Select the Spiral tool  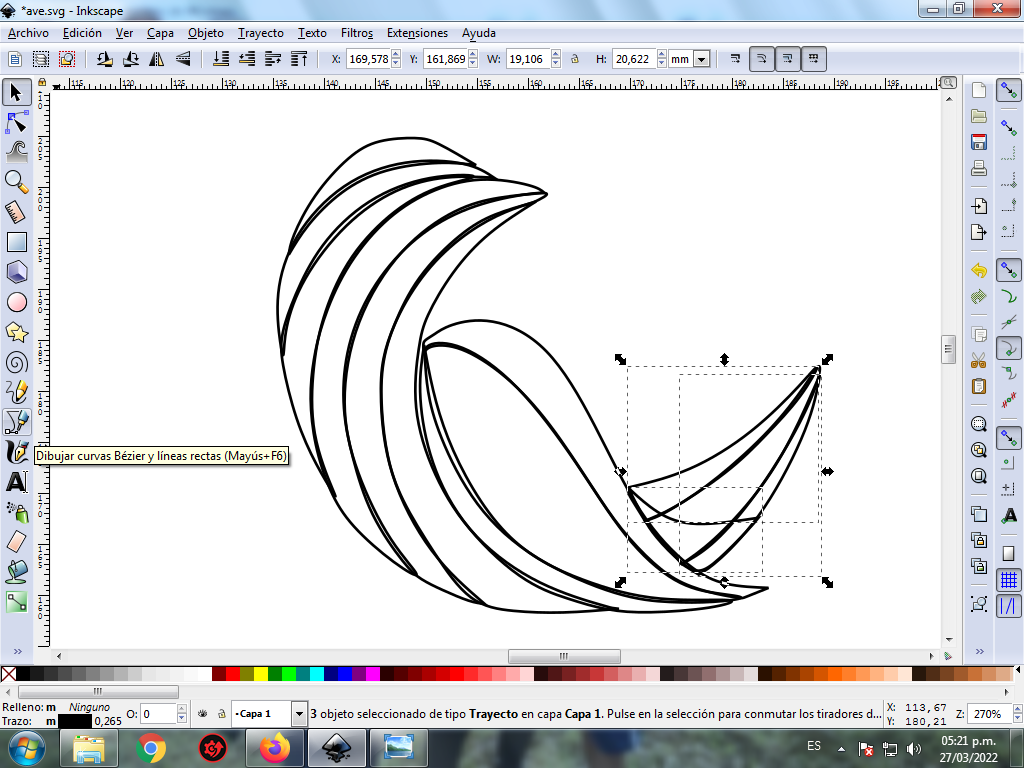(x=16, y=362)
